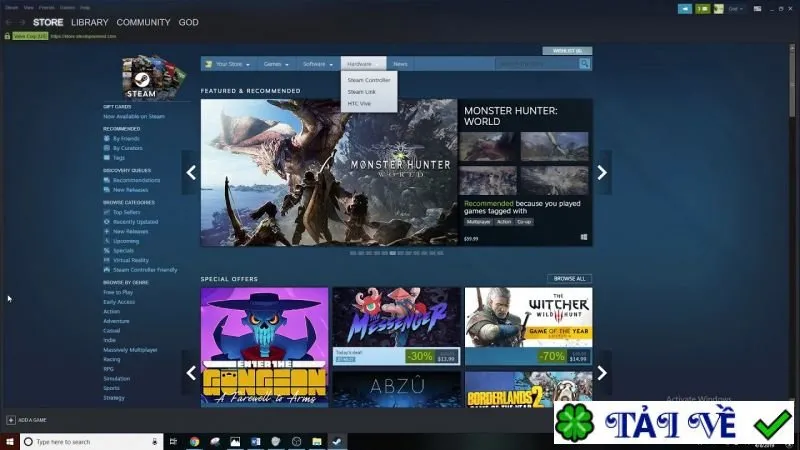This screenshot has width=800, height=450.
Task: Click the Add a Game plus icon
Action: [11, 420]
